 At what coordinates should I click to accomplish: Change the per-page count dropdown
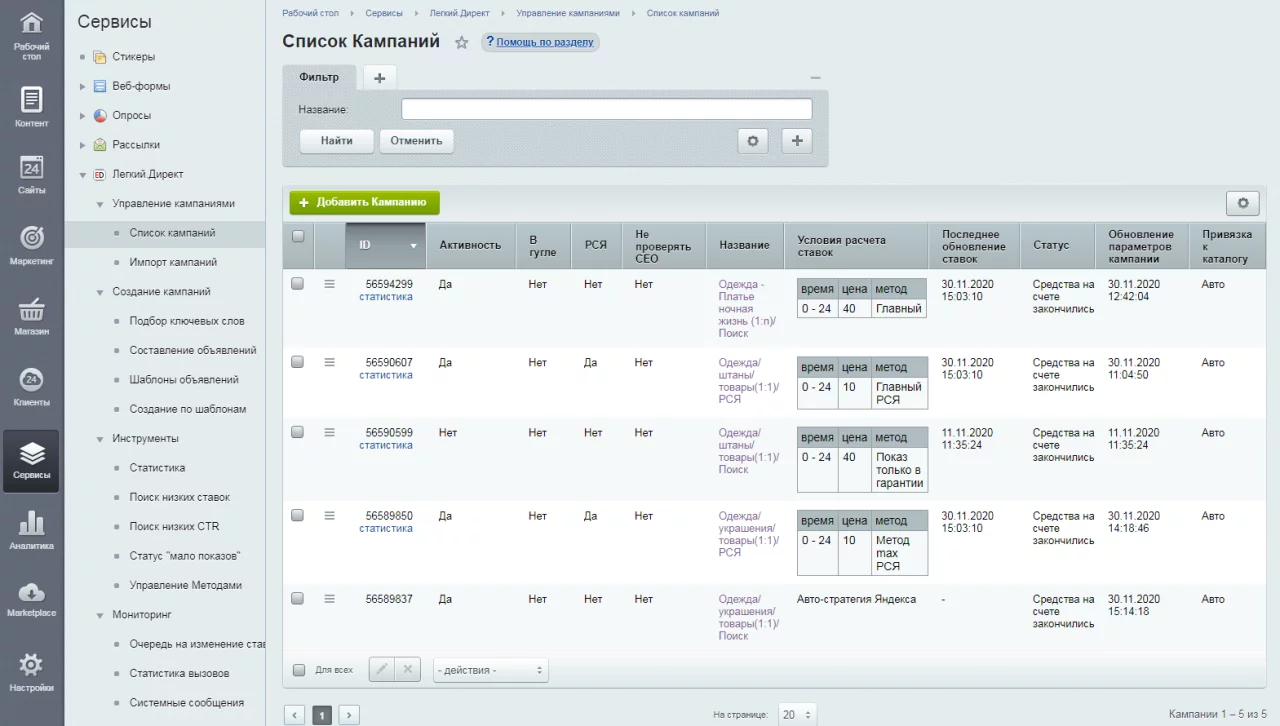click(797, 715)
